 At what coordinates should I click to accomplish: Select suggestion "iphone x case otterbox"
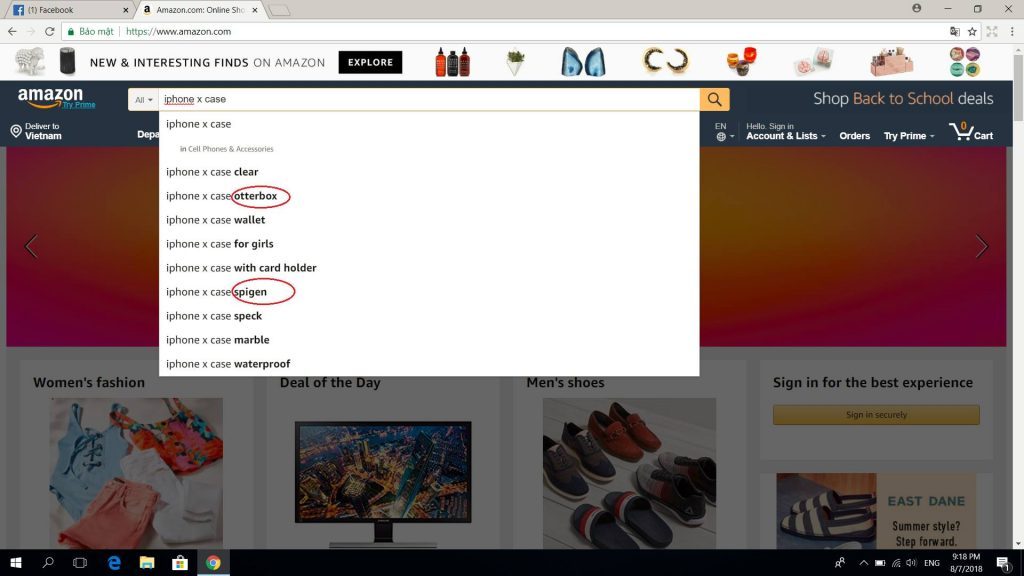click(429, 196)
